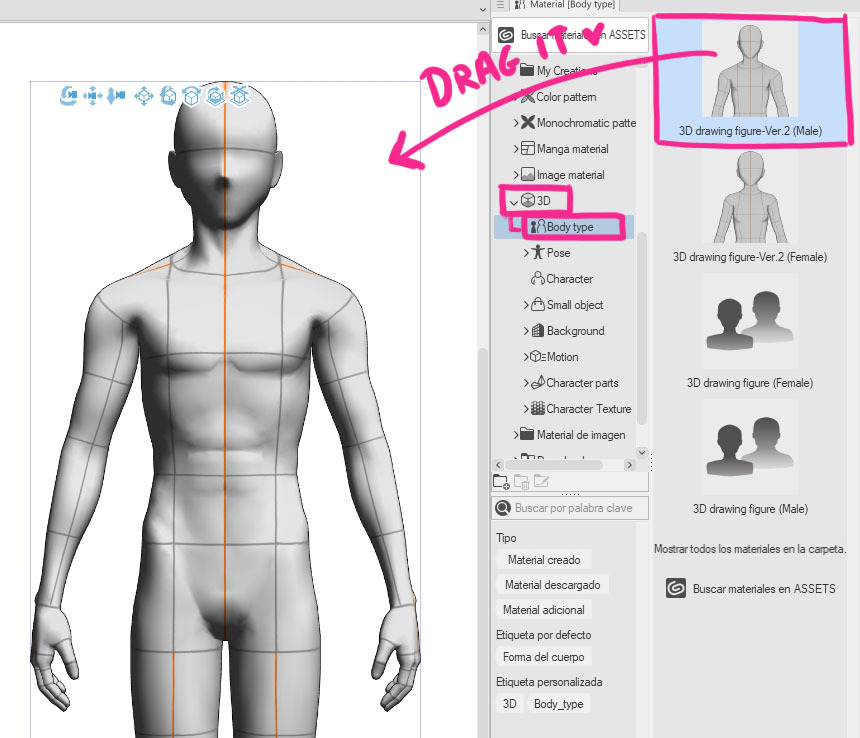860x738 pixels.
Task: Expand the Image material folder arrow
Action: 516,174
